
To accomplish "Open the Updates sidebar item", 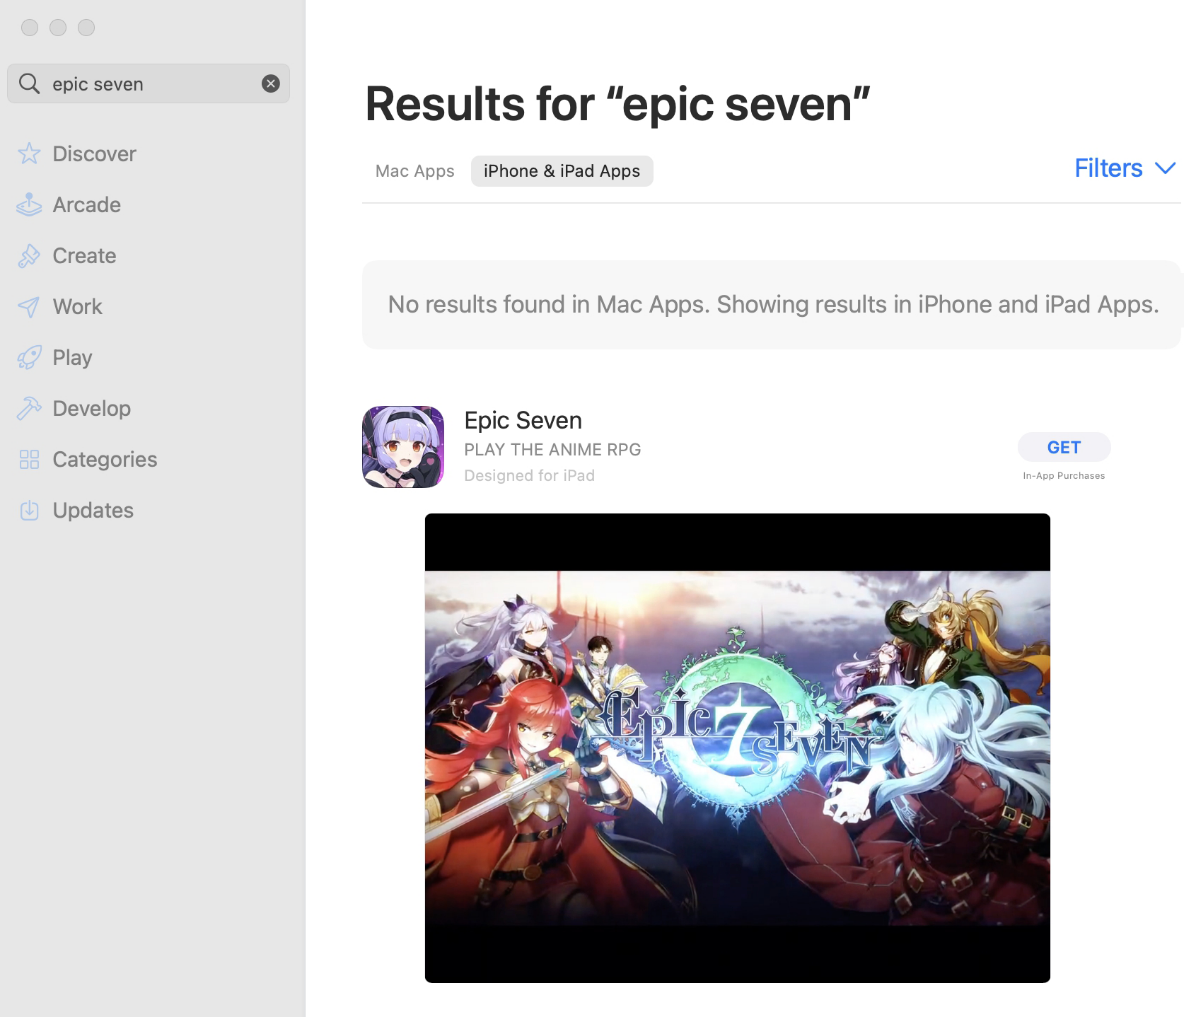I will pyautogui.click(x=93, y=510).
